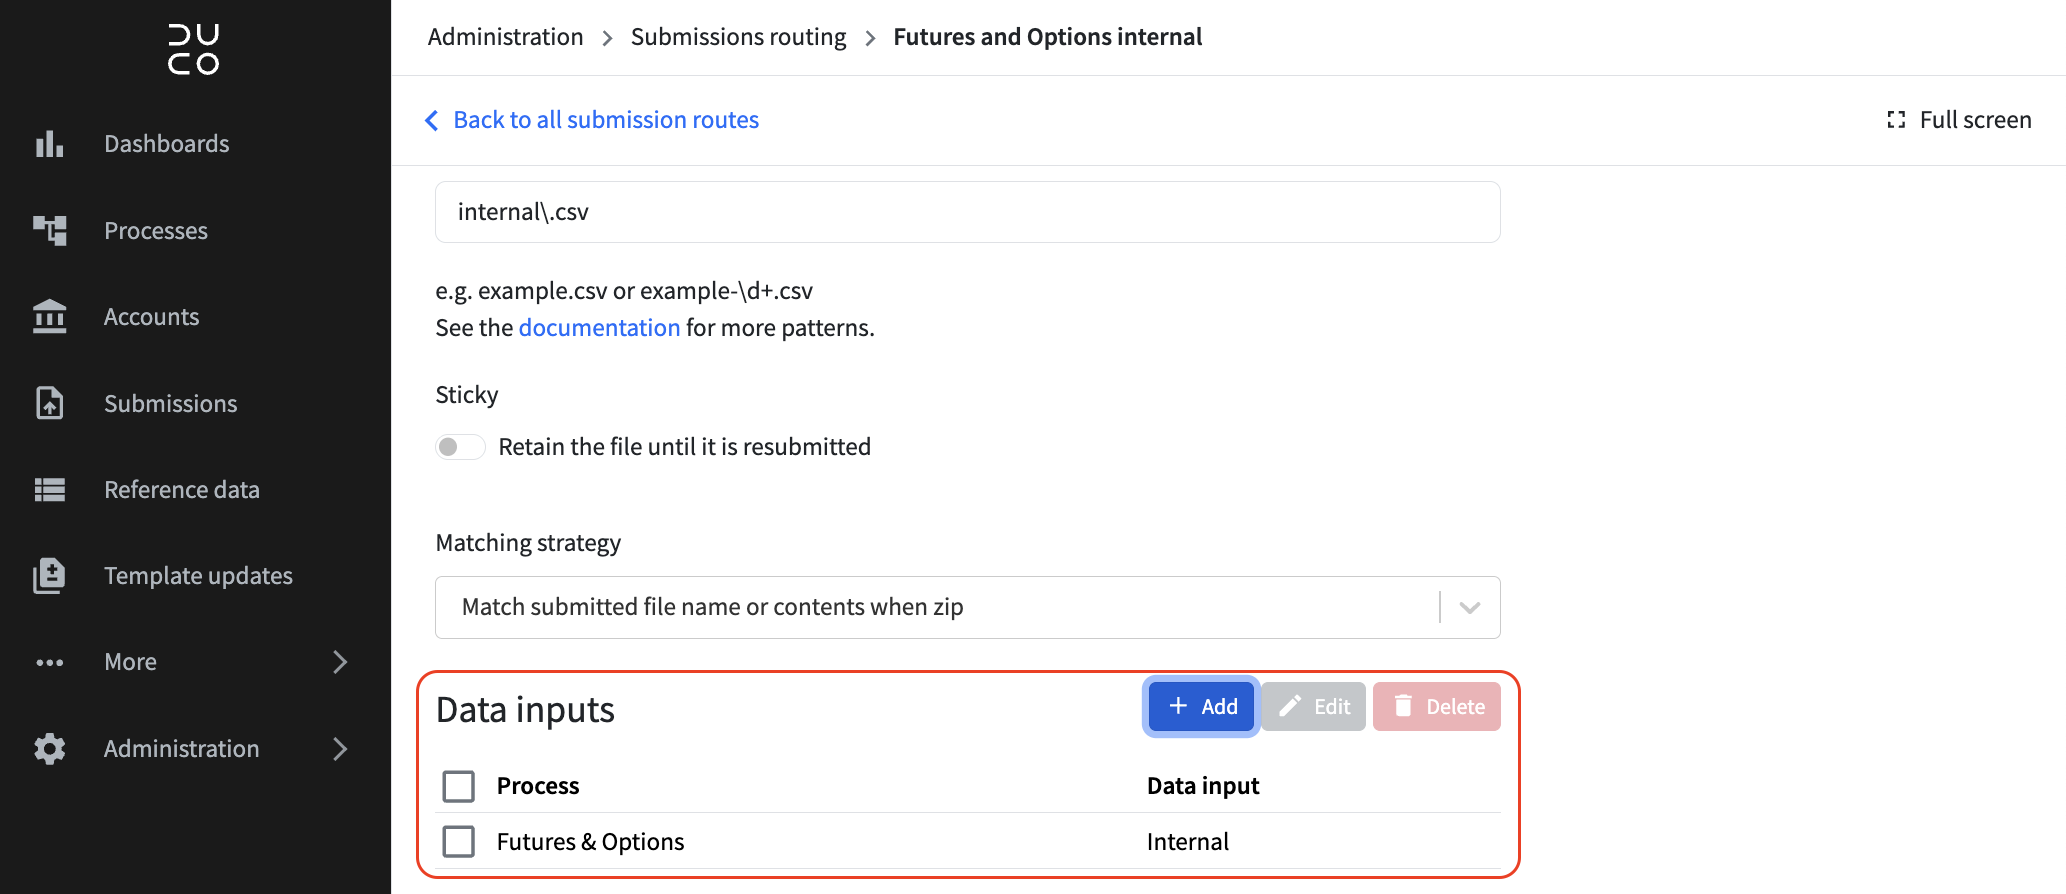Expand the Administration submenu chevron
Viewport: 2066px width, 894px height.
[x=340, y=749]
